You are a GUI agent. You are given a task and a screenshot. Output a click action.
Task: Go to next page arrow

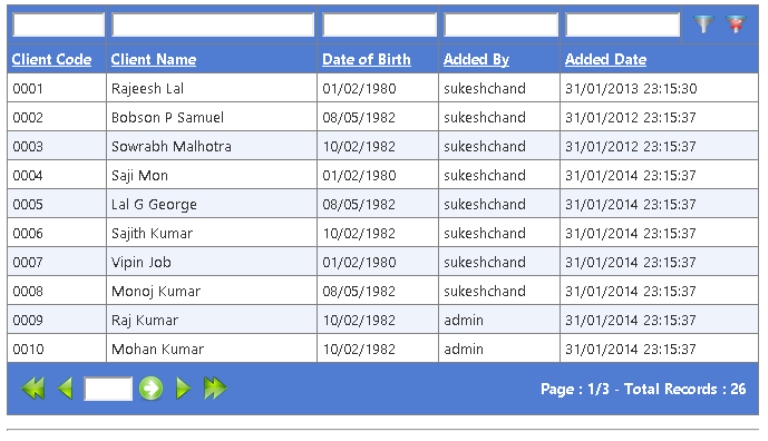[x=183, y=389]
